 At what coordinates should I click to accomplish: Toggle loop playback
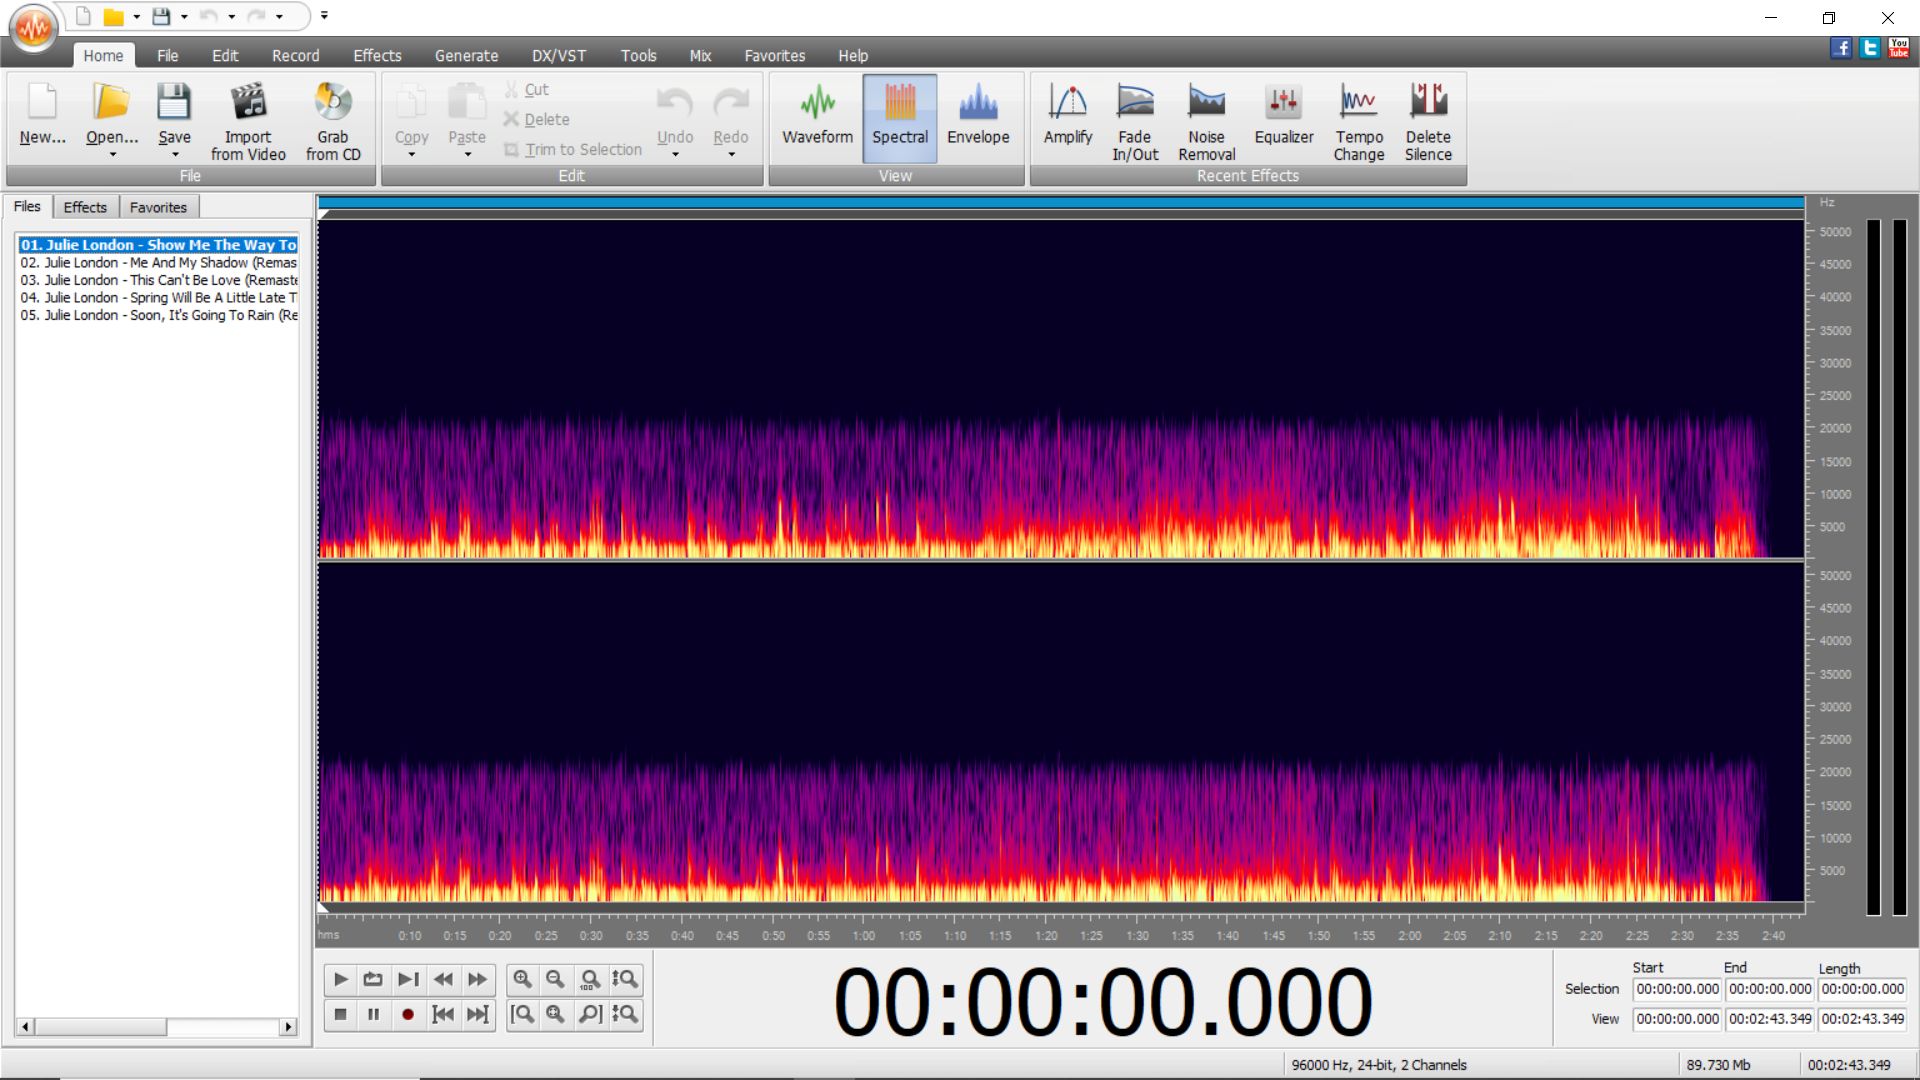(x=373, y=979)
